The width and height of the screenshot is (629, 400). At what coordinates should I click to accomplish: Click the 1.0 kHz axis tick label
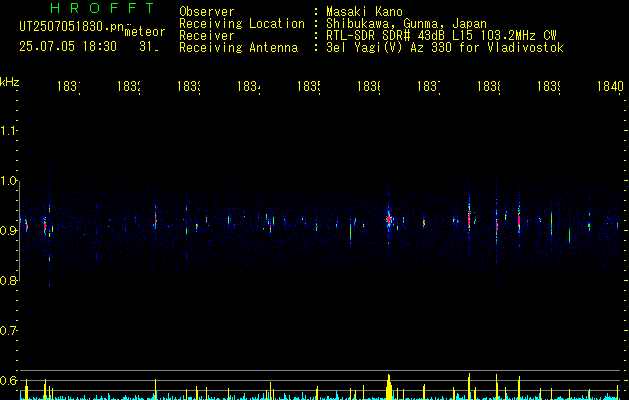[8, 181]
